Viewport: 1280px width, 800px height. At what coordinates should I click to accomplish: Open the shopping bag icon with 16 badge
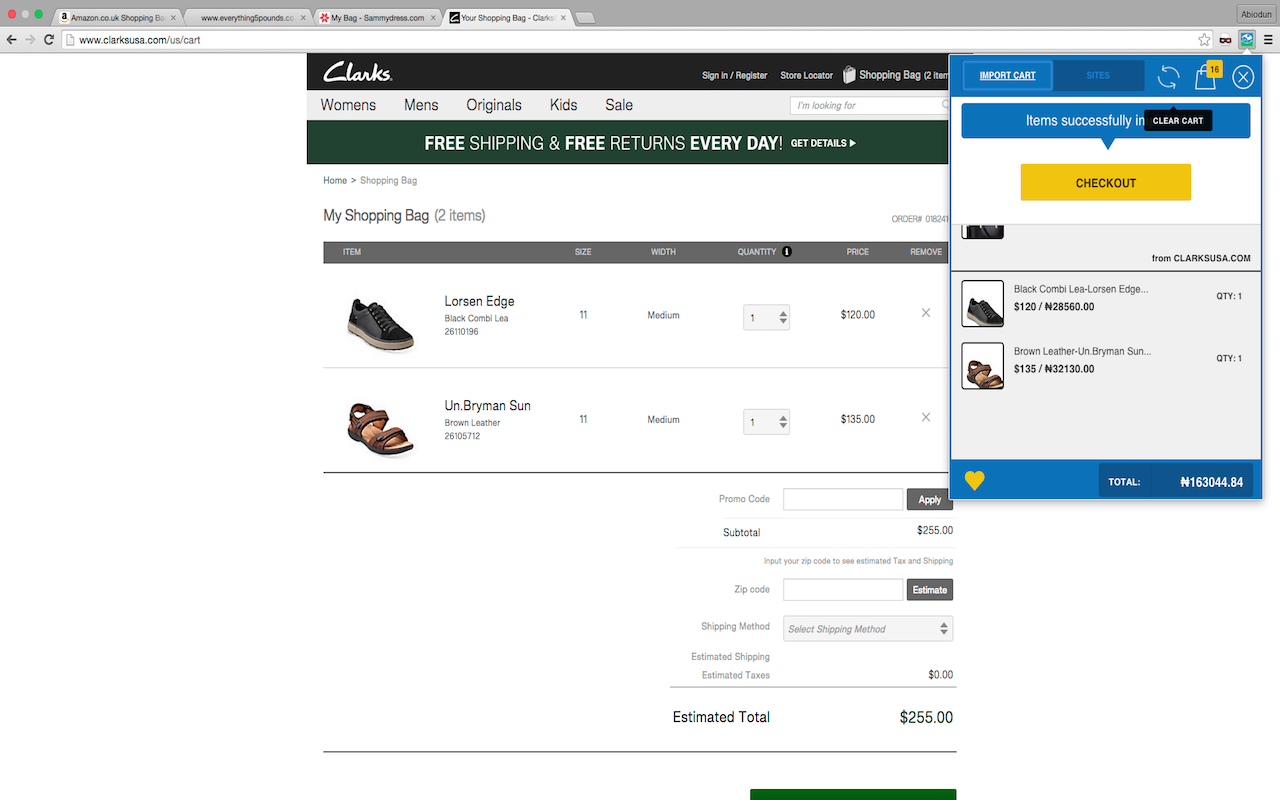1206,76
